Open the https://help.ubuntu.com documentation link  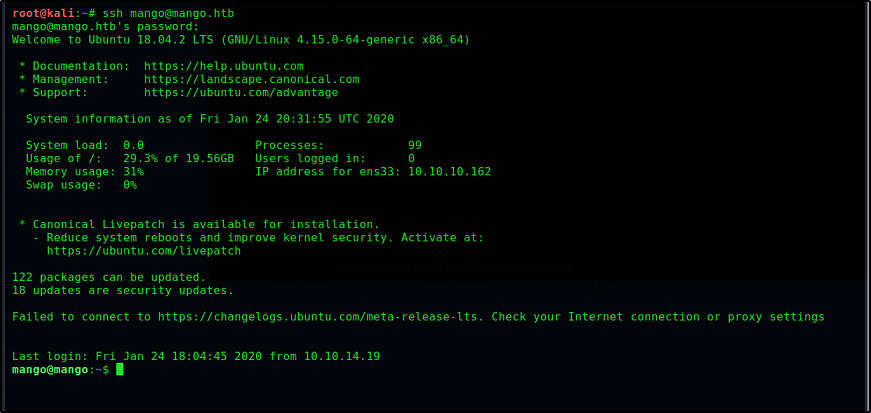coord(224,66)
